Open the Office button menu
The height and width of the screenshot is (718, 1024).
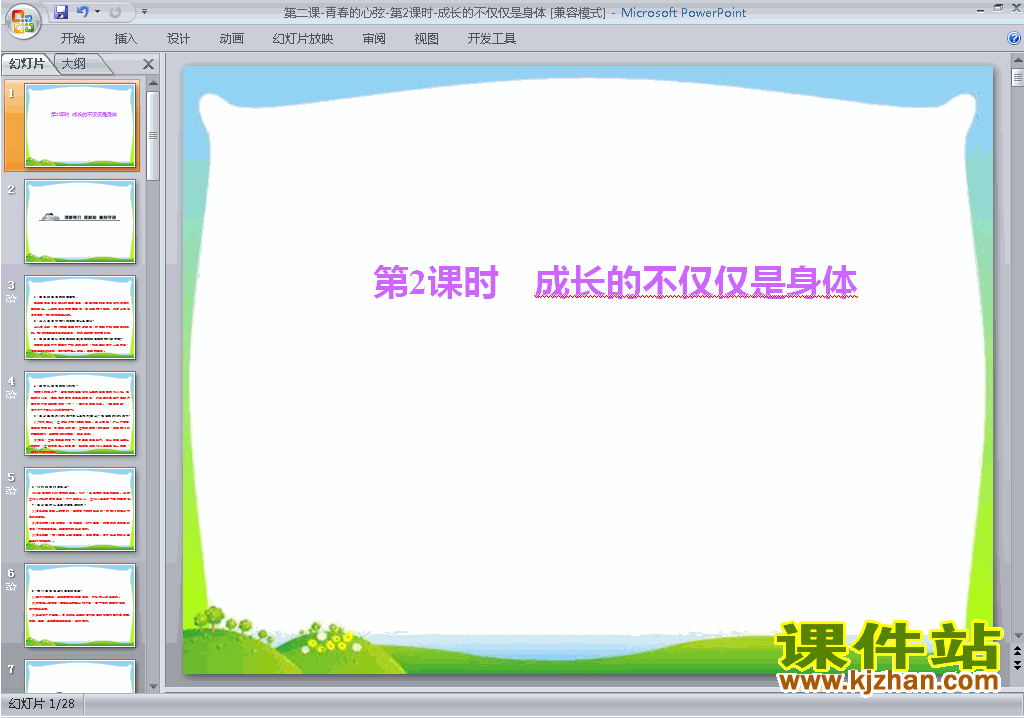point(23,22)
